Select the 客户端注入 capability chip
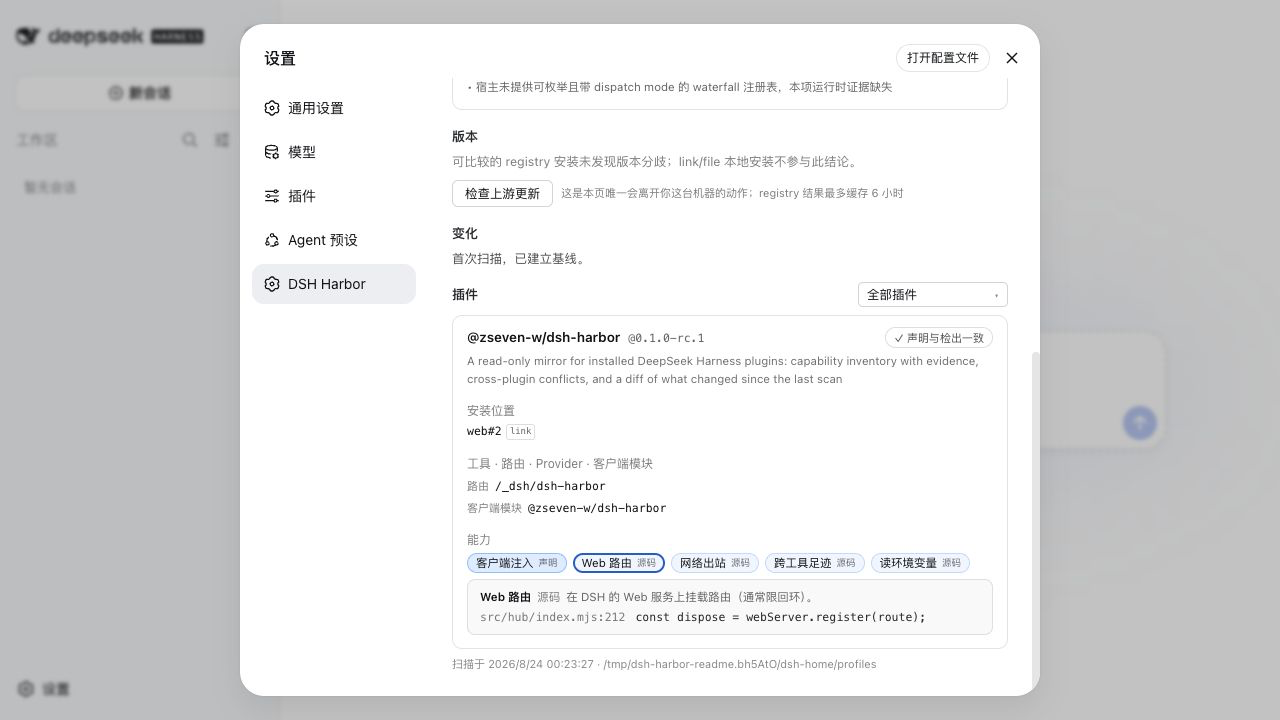The width and height of the screenshot is (1280, 720). click(x=517, y=563)
